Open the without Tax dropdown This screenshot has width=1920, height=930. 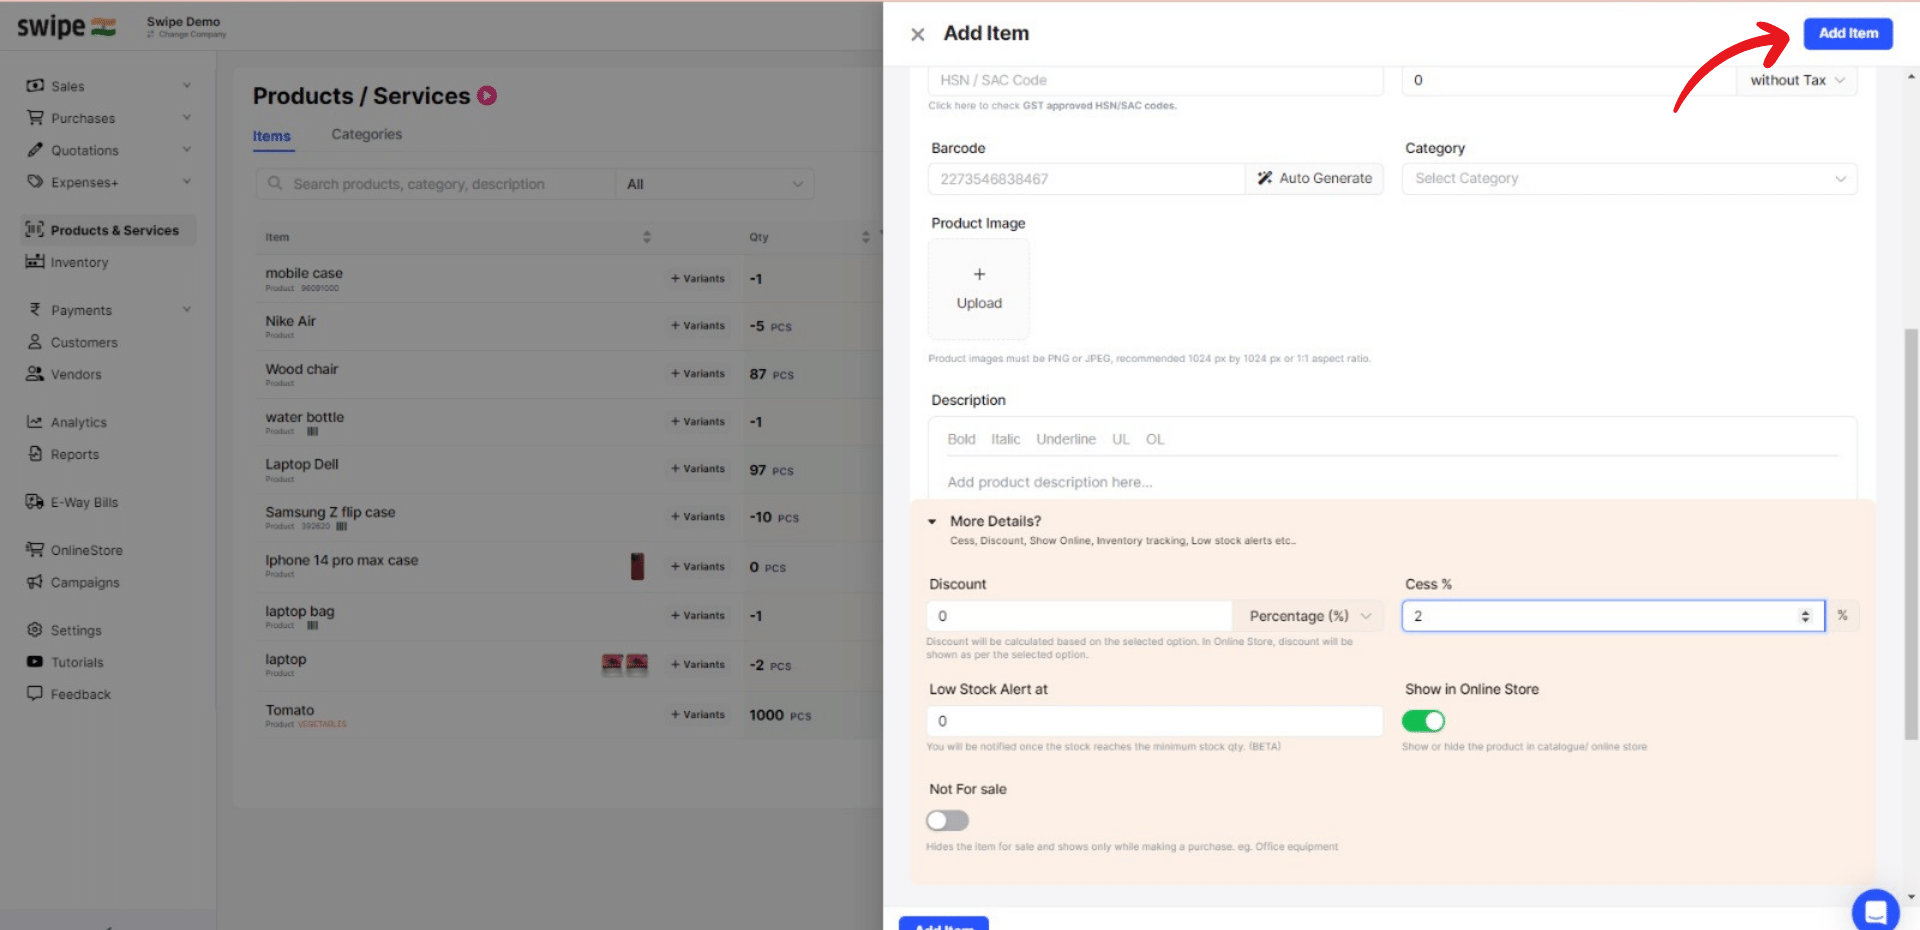1797,80
